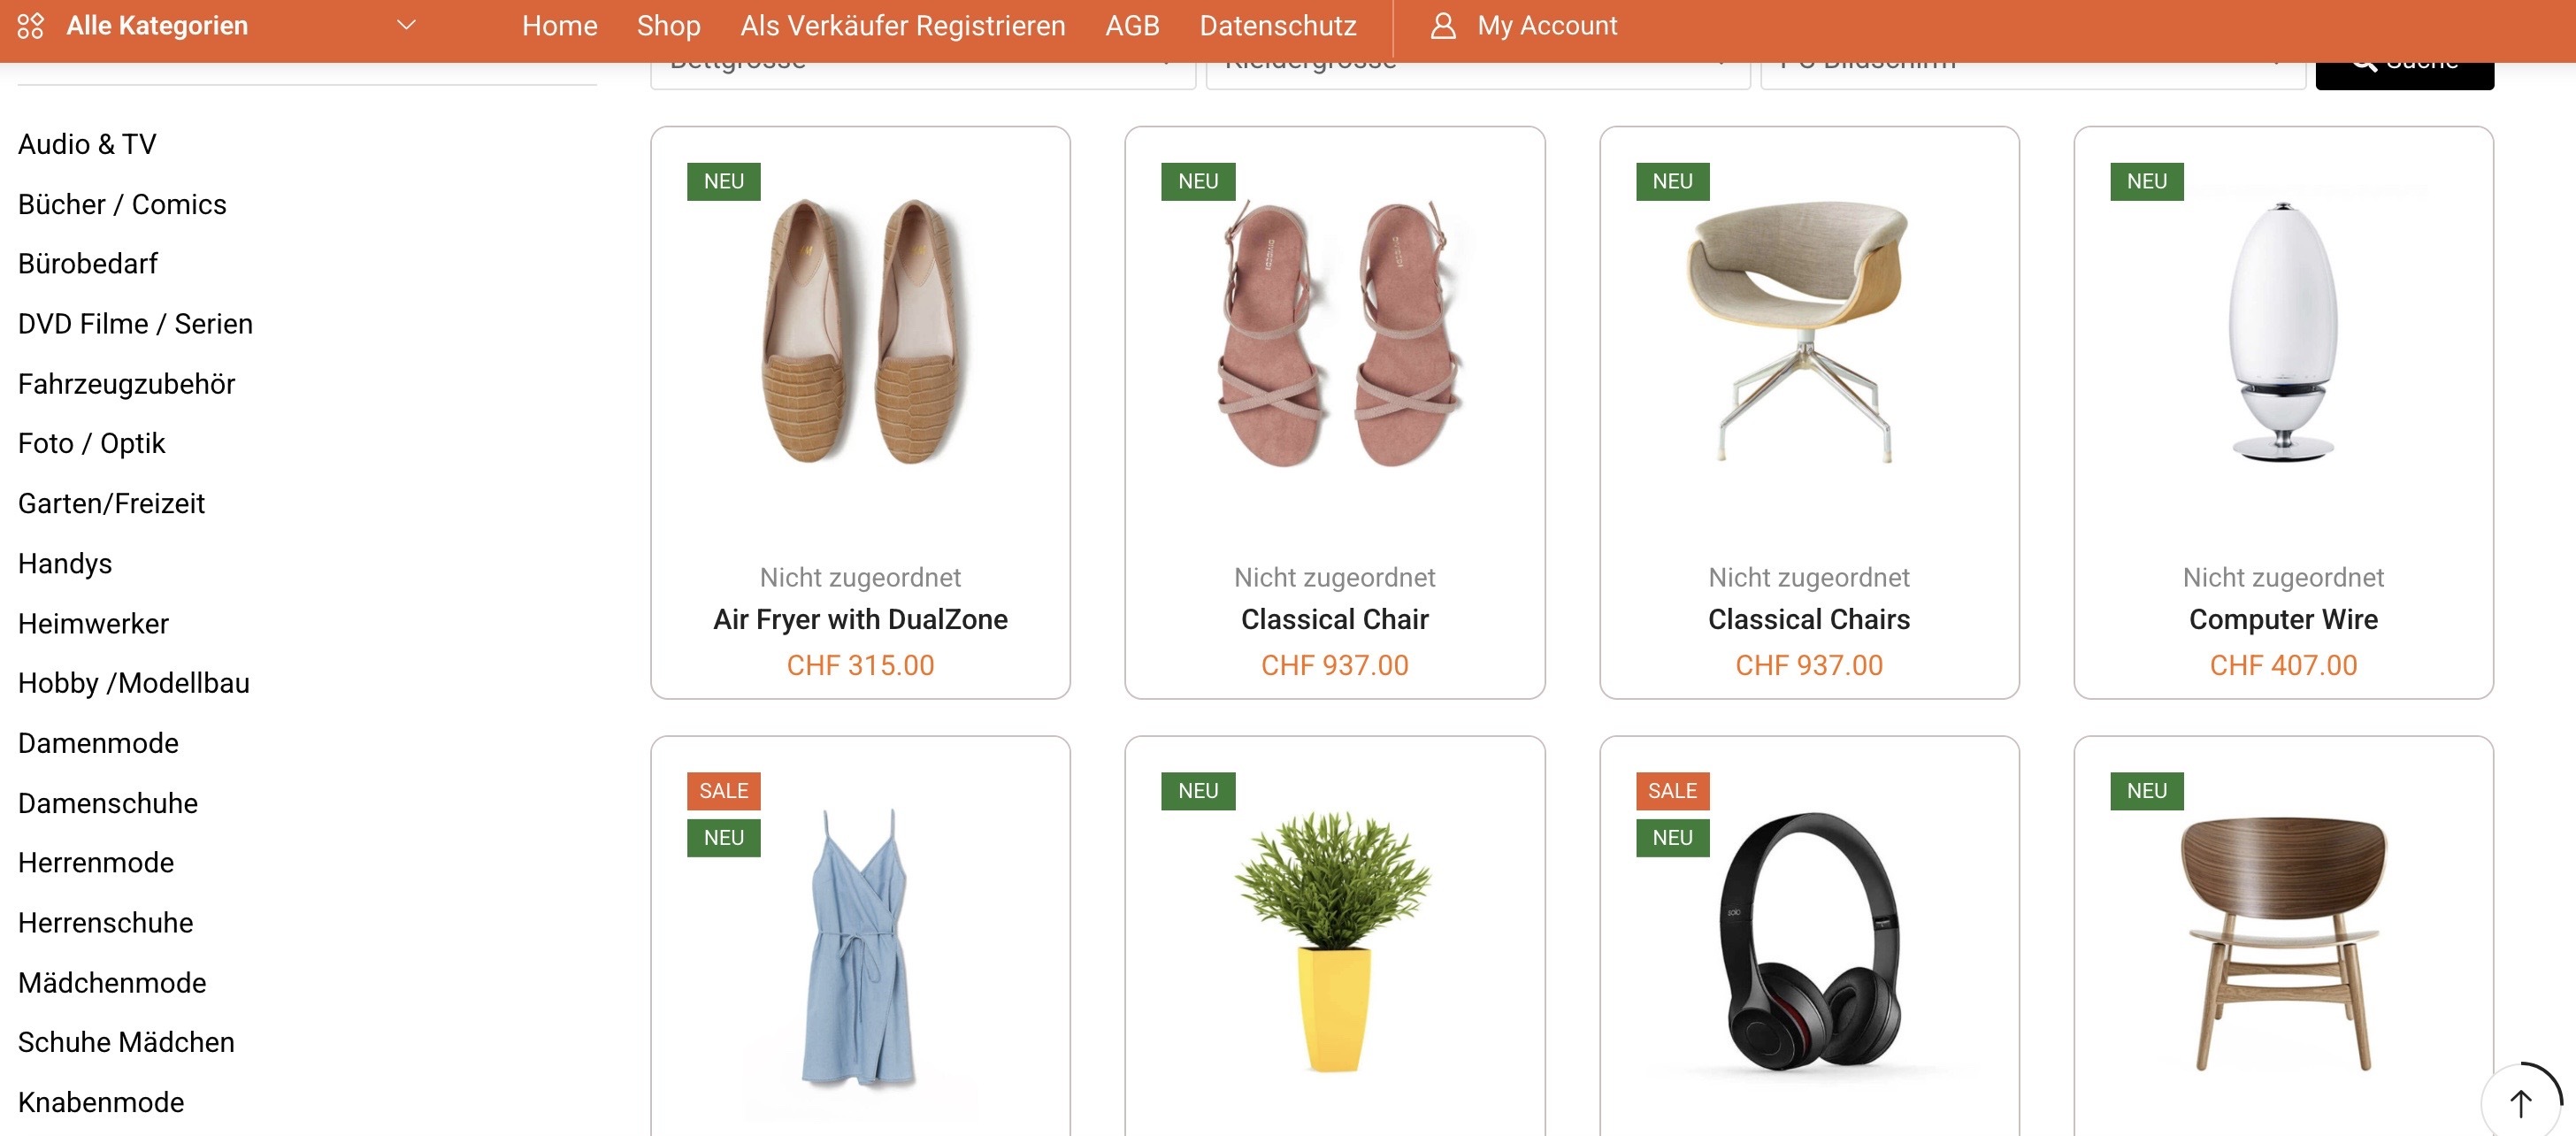
Task: Open the Air Fryer with DualZone product
Action: (x=860, y=619)
